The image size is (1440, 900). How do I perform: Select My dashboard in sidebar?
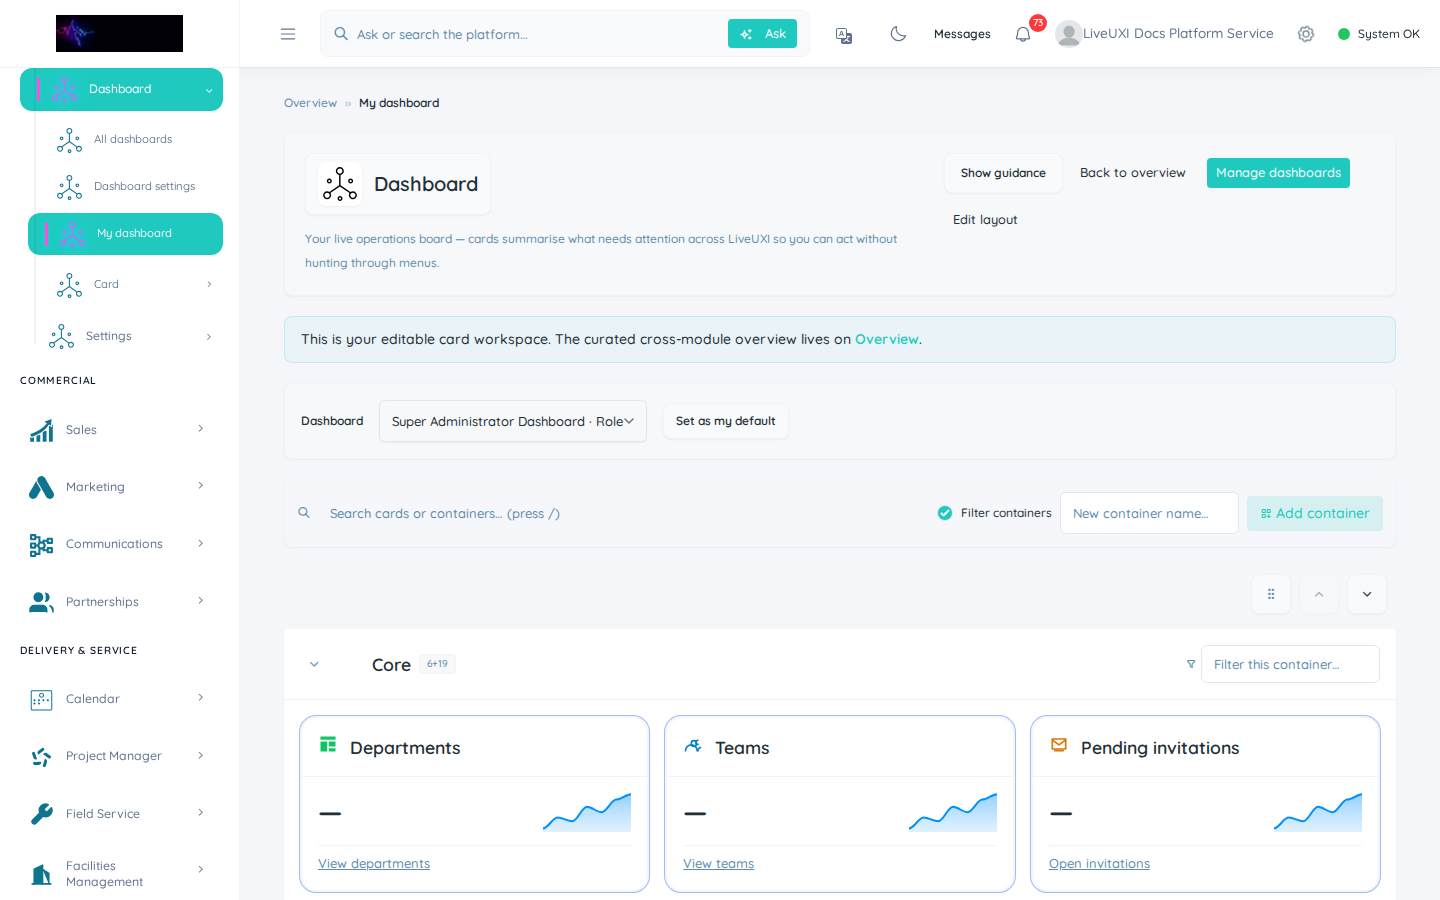(x=125, y=234)
